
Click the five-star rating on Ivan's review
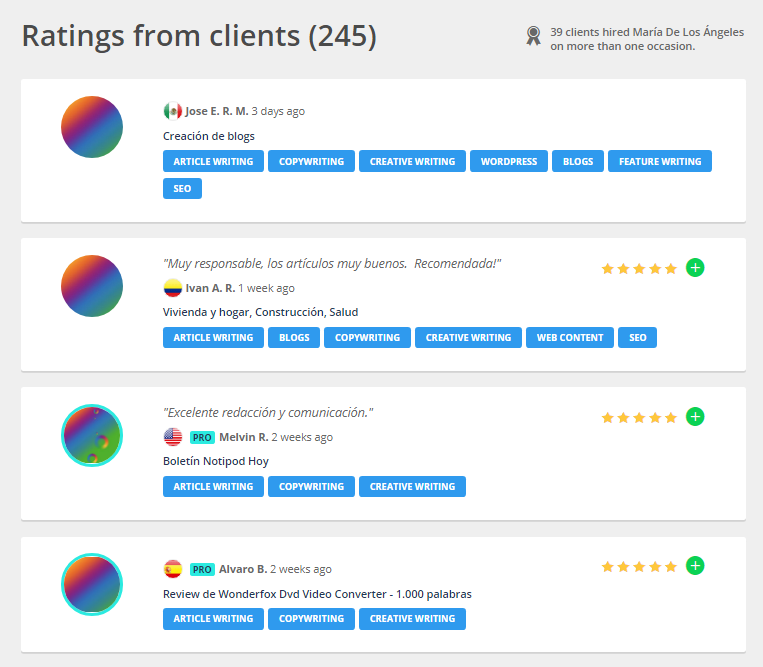pyautogui.click(x=638, y=268)
